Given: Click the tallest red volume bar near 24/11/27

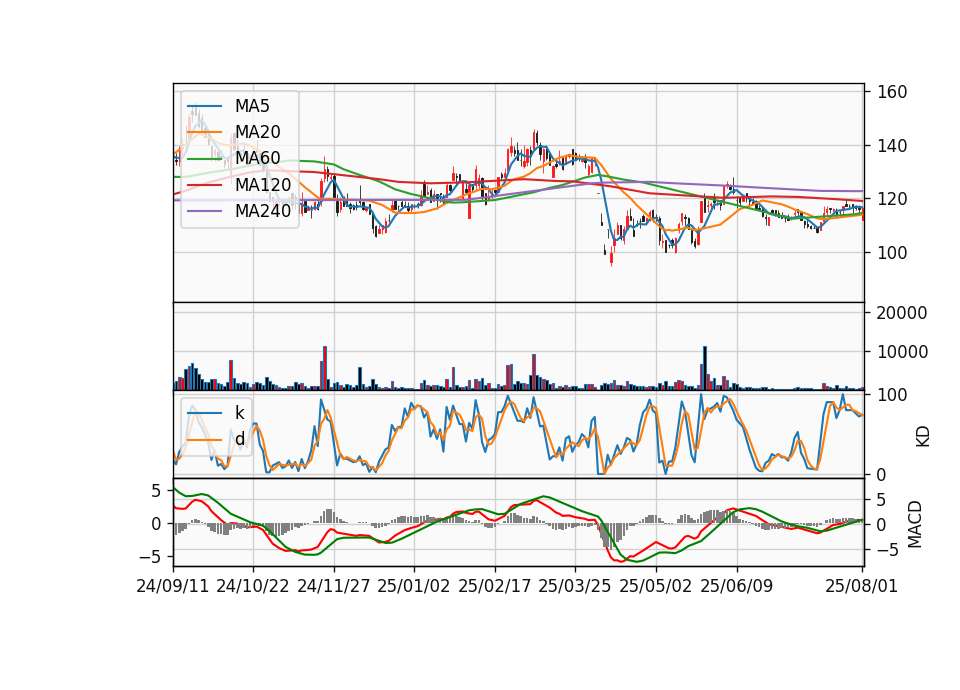Looking at the screenshot, I should (x=325, y=368).
